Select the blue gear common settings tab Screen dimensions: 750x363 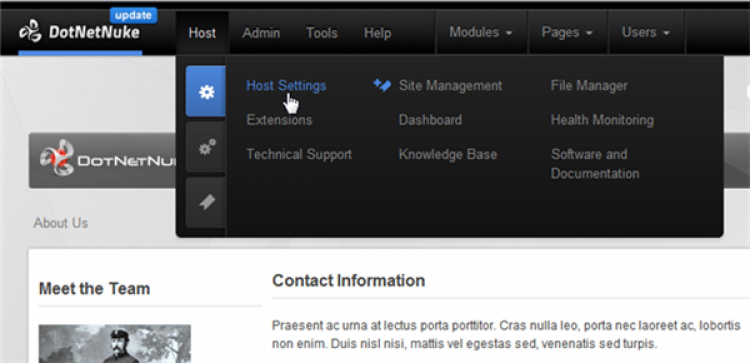pos(206,91)
